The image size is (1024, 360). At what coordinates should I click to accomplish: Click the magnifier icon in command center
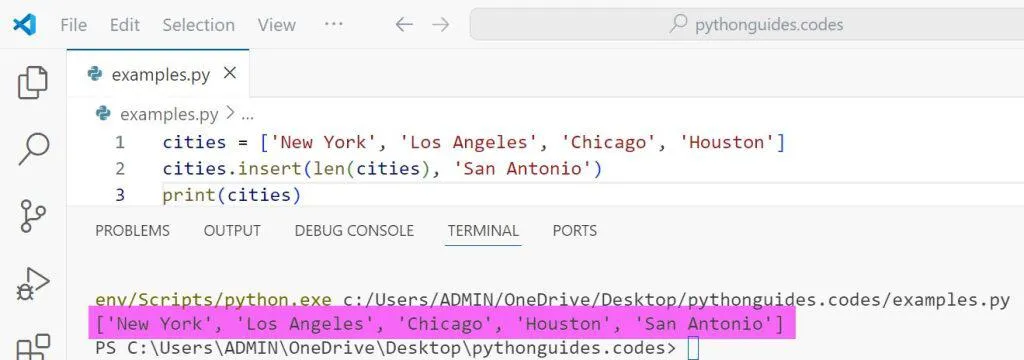(679, 25)
